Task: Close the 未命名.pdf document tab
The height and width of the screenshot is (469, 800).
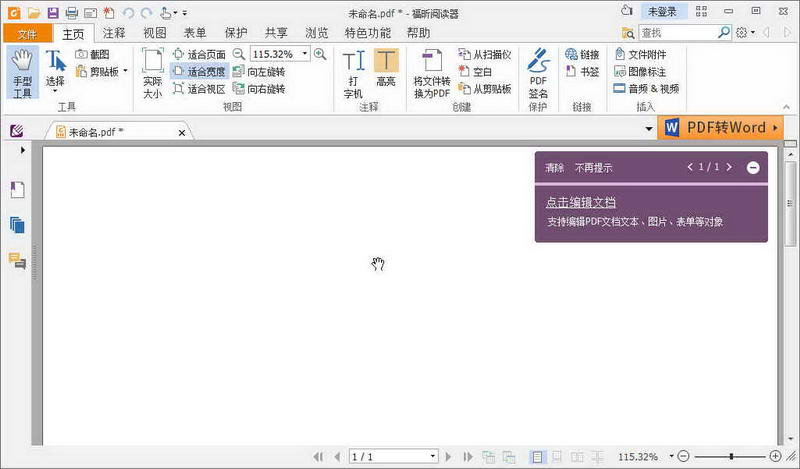Action: [182, 133]
